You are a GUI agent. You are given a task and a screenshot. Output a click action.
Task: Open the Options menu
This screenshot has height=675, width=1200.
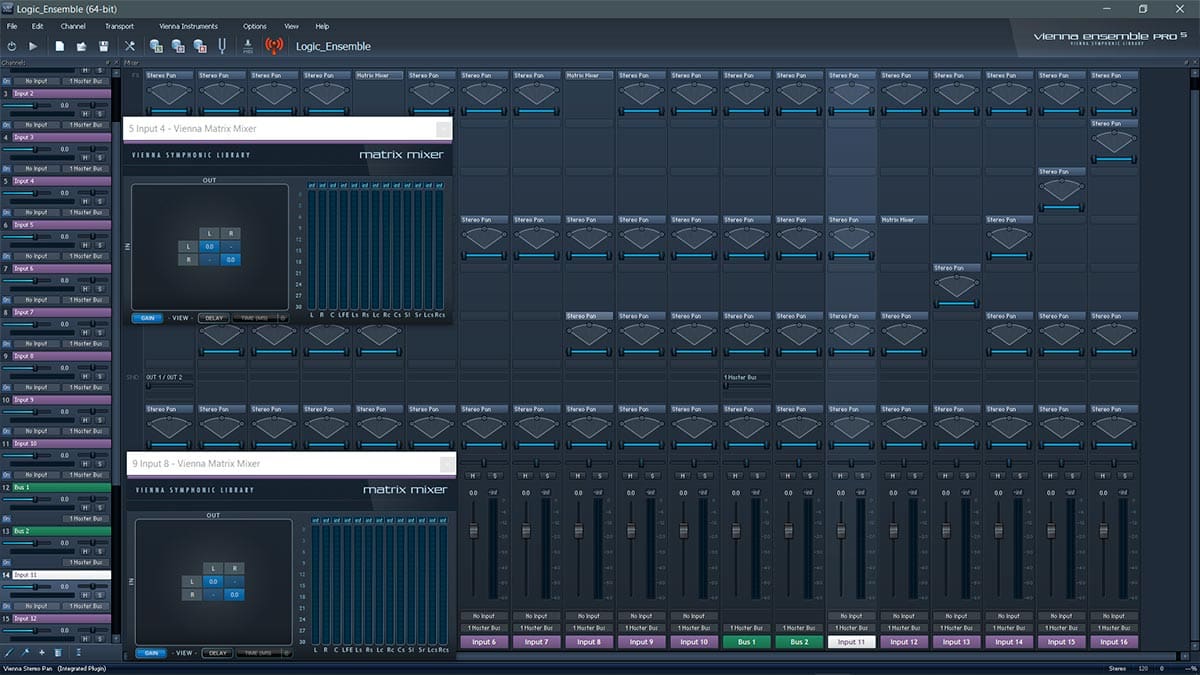coord(255,26)
